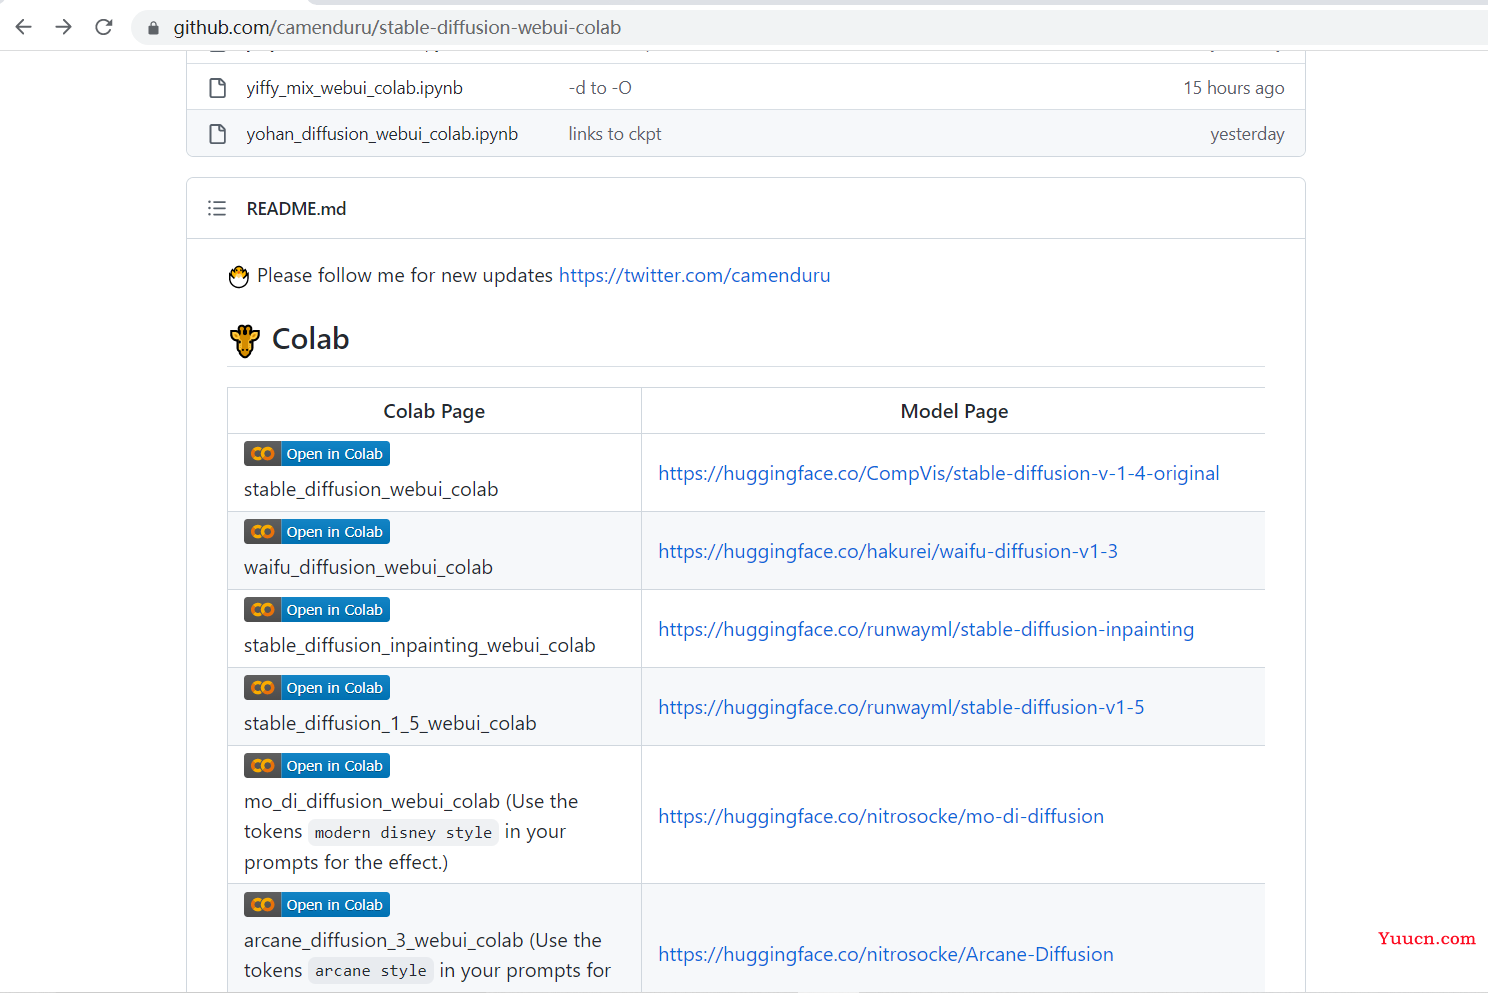This screenshot has width=1488, height=993.
Task: Click the text stable_diffusion_inpainting_webui_colab
Action: 420,645
